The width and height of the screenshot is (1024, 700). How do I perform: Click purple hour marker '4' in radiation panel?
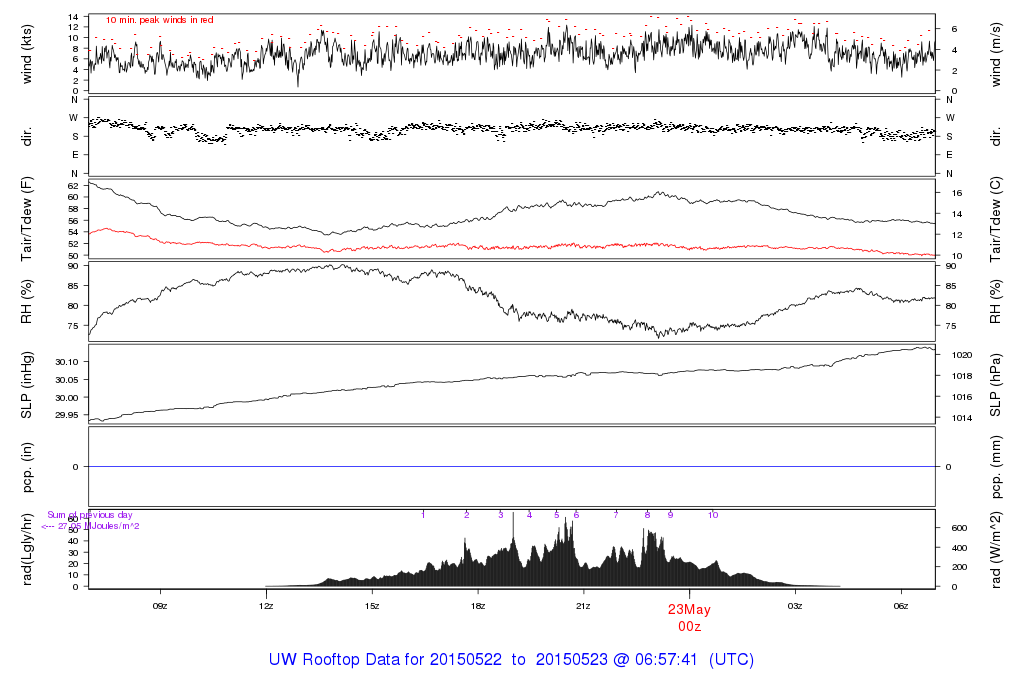530,515
